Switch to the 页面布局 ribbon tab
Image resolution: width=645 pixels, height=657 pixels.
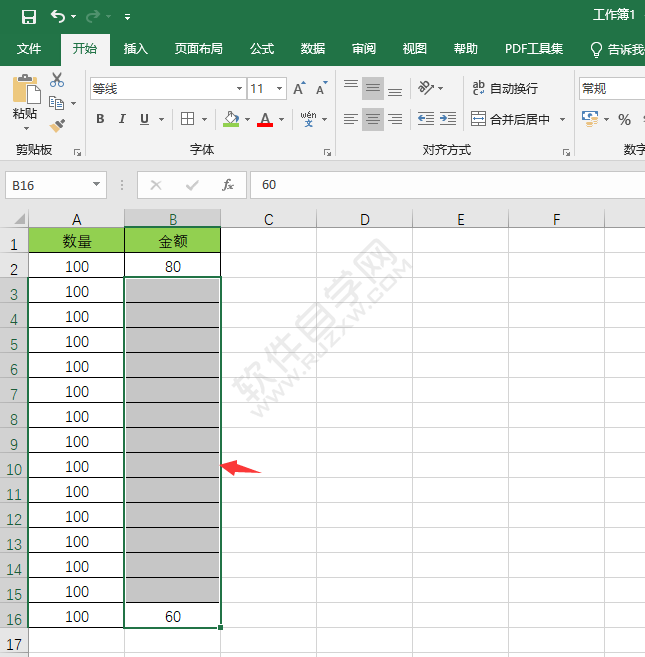[199, 49]
